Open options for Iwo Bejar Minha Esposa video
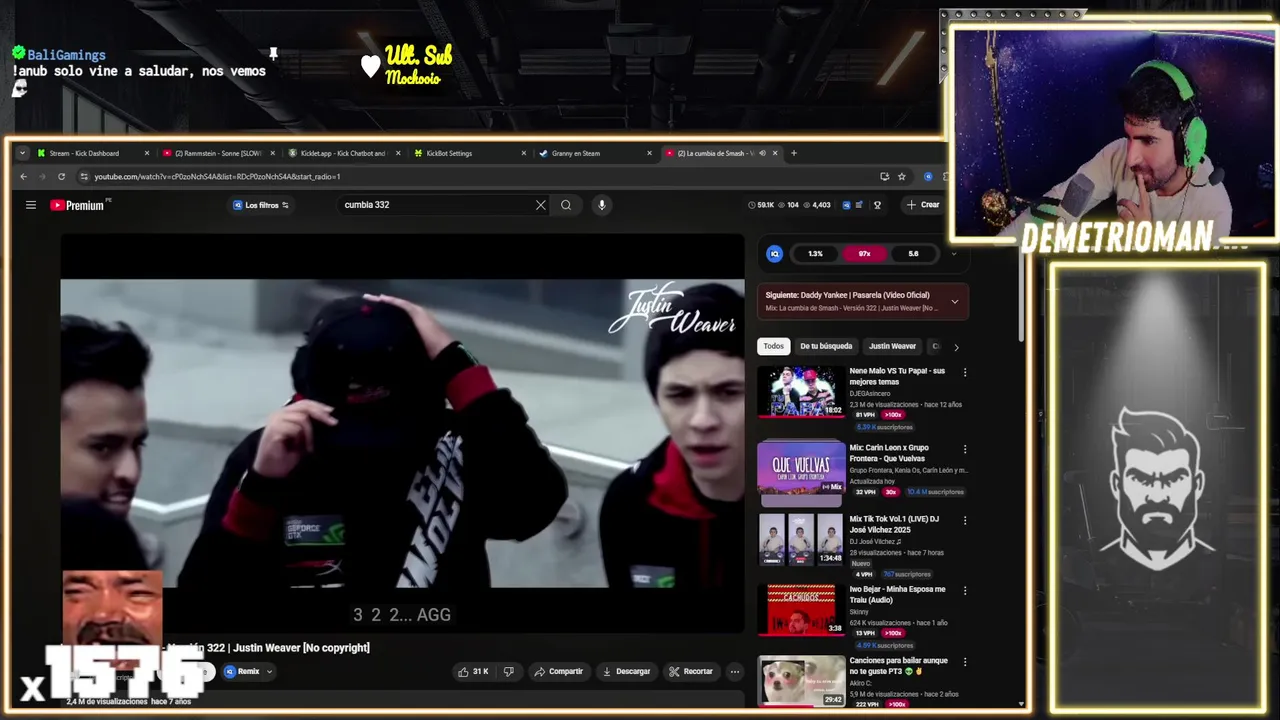The image size is (1280, 720). pos(965,591)
